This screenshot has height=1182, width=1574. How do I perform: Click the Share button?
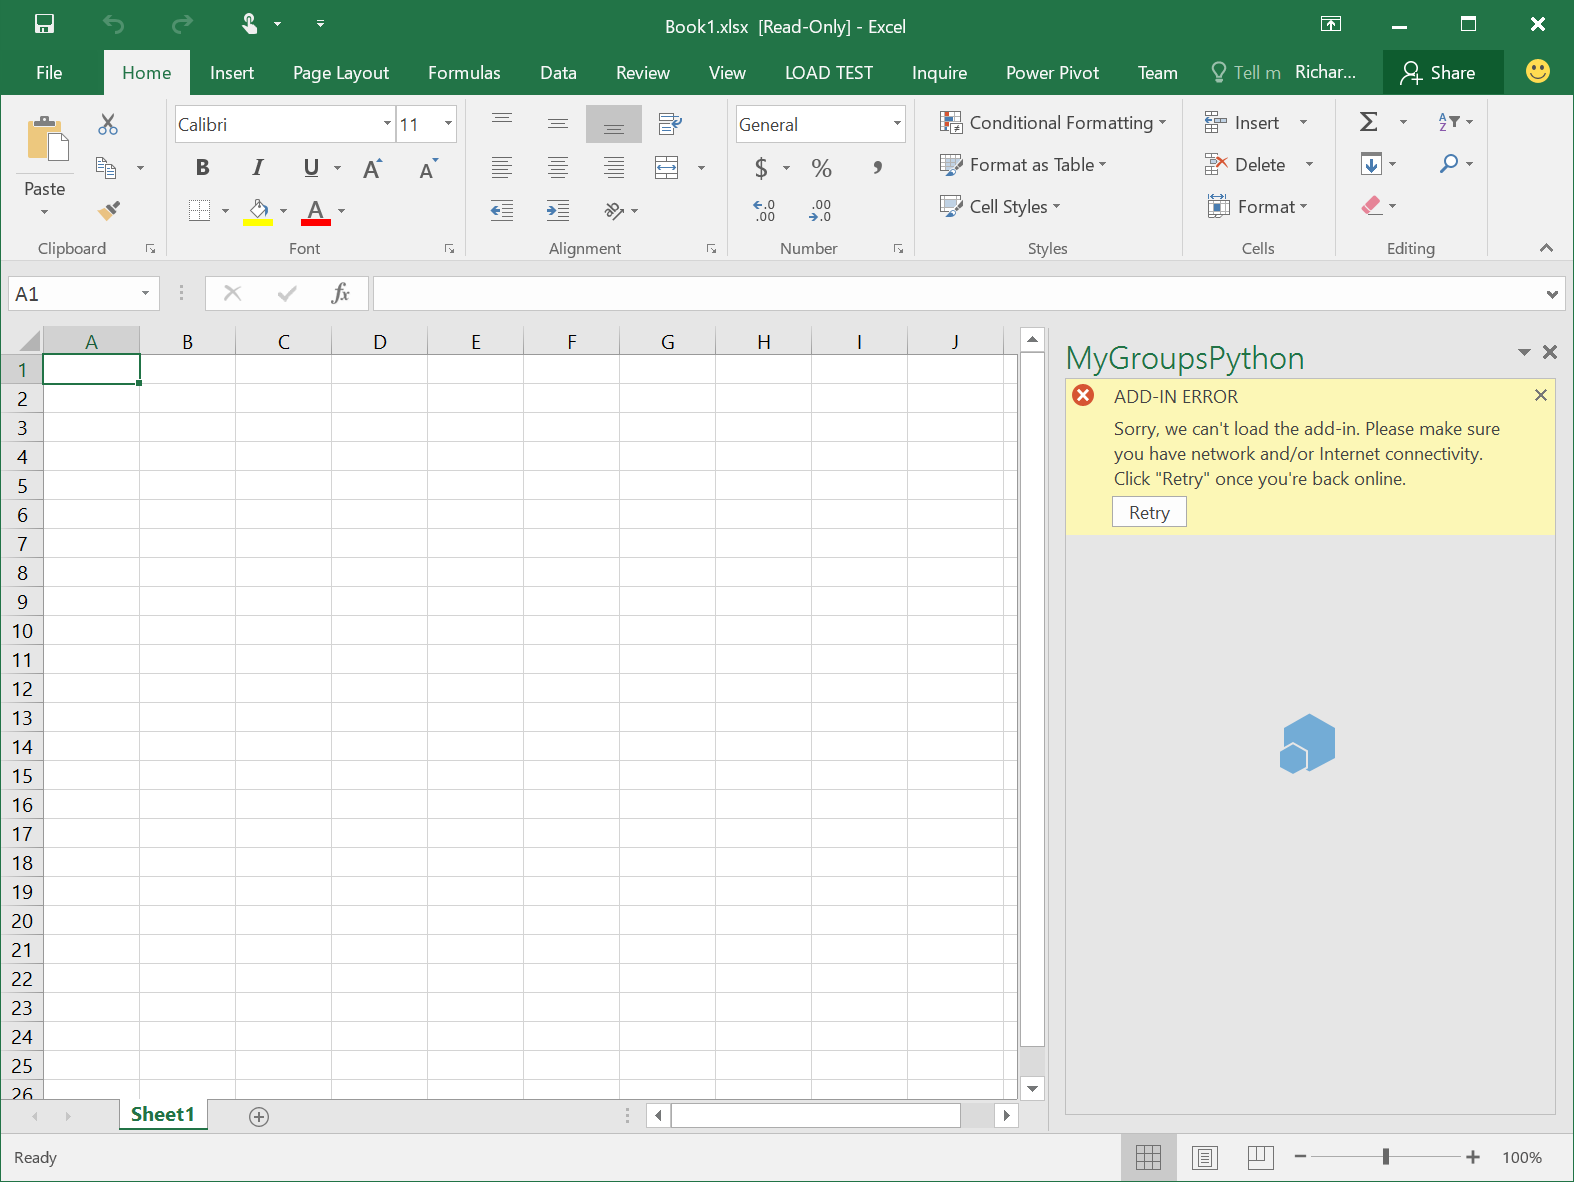pos(1441,72)
